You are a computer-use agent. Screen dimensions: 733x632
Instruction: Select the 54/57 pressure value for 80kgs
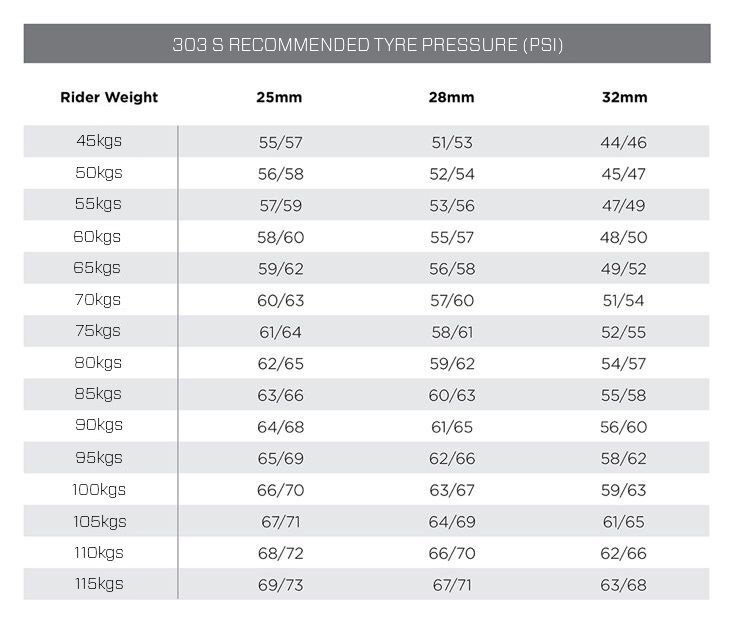[x=624, y=364]
